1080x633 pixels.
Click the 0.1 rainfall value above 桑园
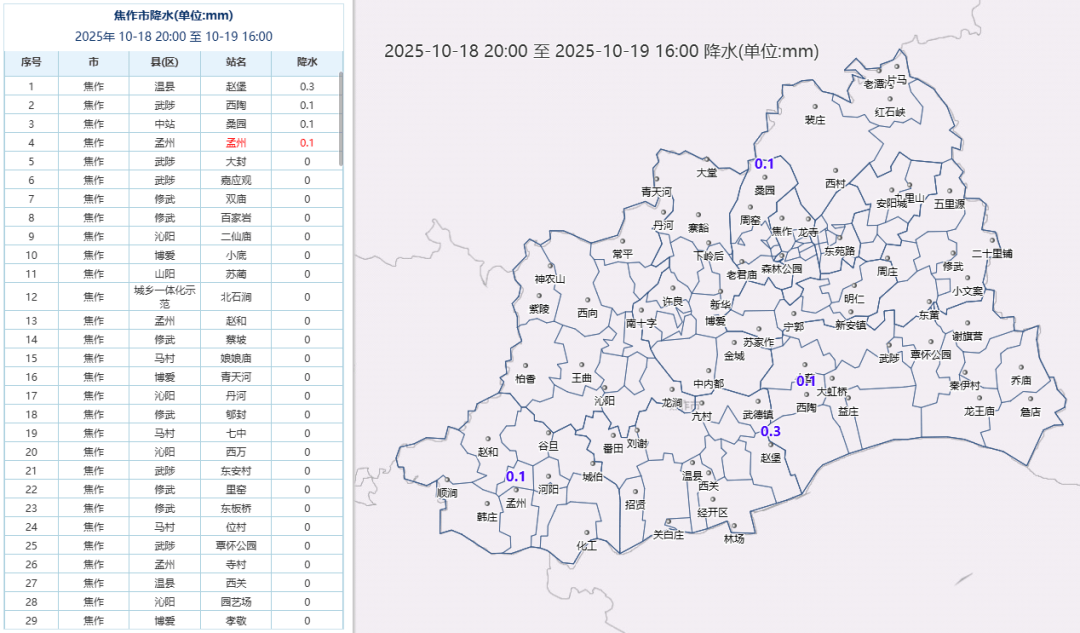point(764,164)
